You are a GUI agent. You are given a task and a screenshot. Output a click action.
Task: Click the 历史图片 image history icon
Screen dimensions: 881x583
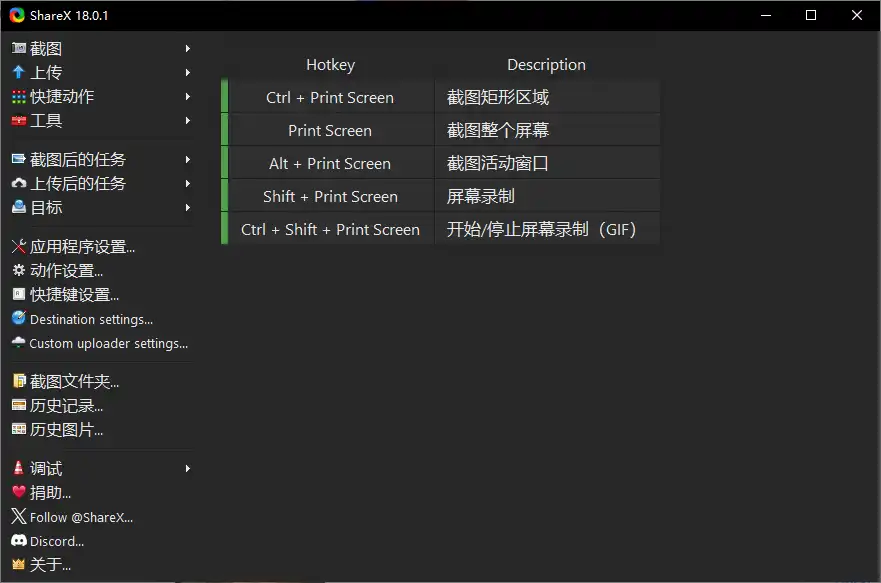[x=19, y=430]
